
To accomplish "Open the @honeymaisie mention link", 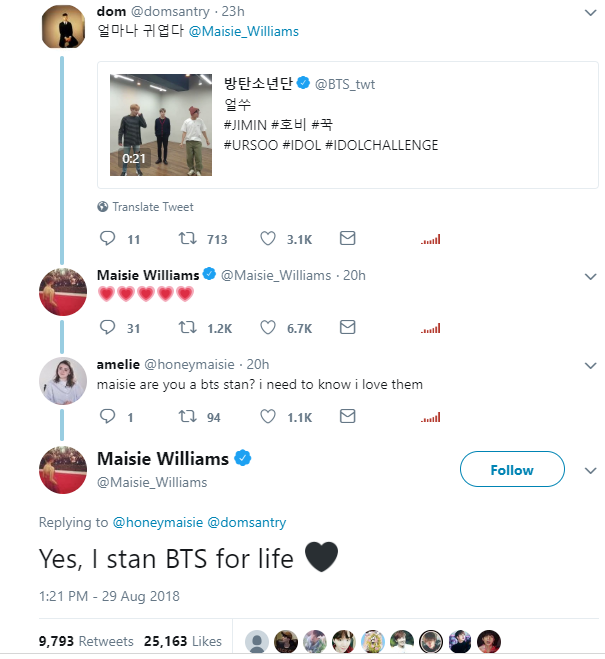I will coord(157,522).
